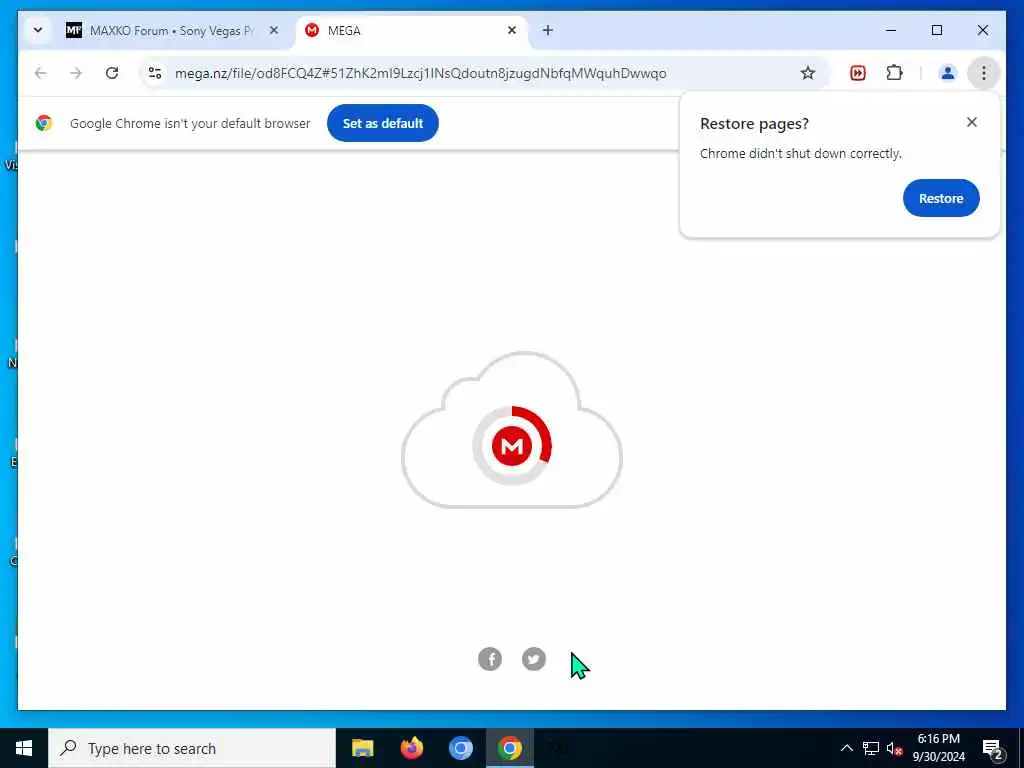Click the Restore button
1024x768 pixels.
[941, 198]
